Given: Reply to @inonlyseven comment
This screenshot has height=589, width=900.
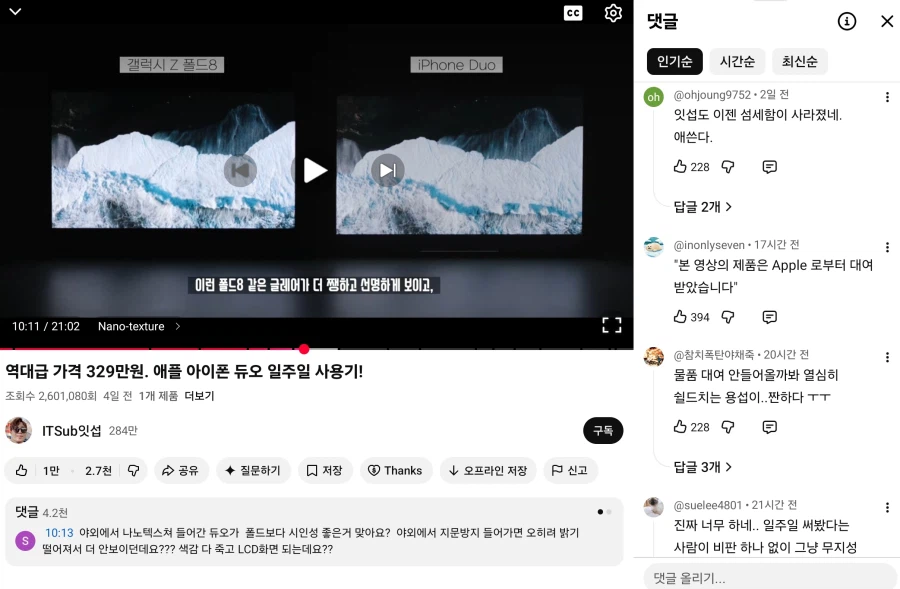Looking at the screenshot, I should [770, 317].
